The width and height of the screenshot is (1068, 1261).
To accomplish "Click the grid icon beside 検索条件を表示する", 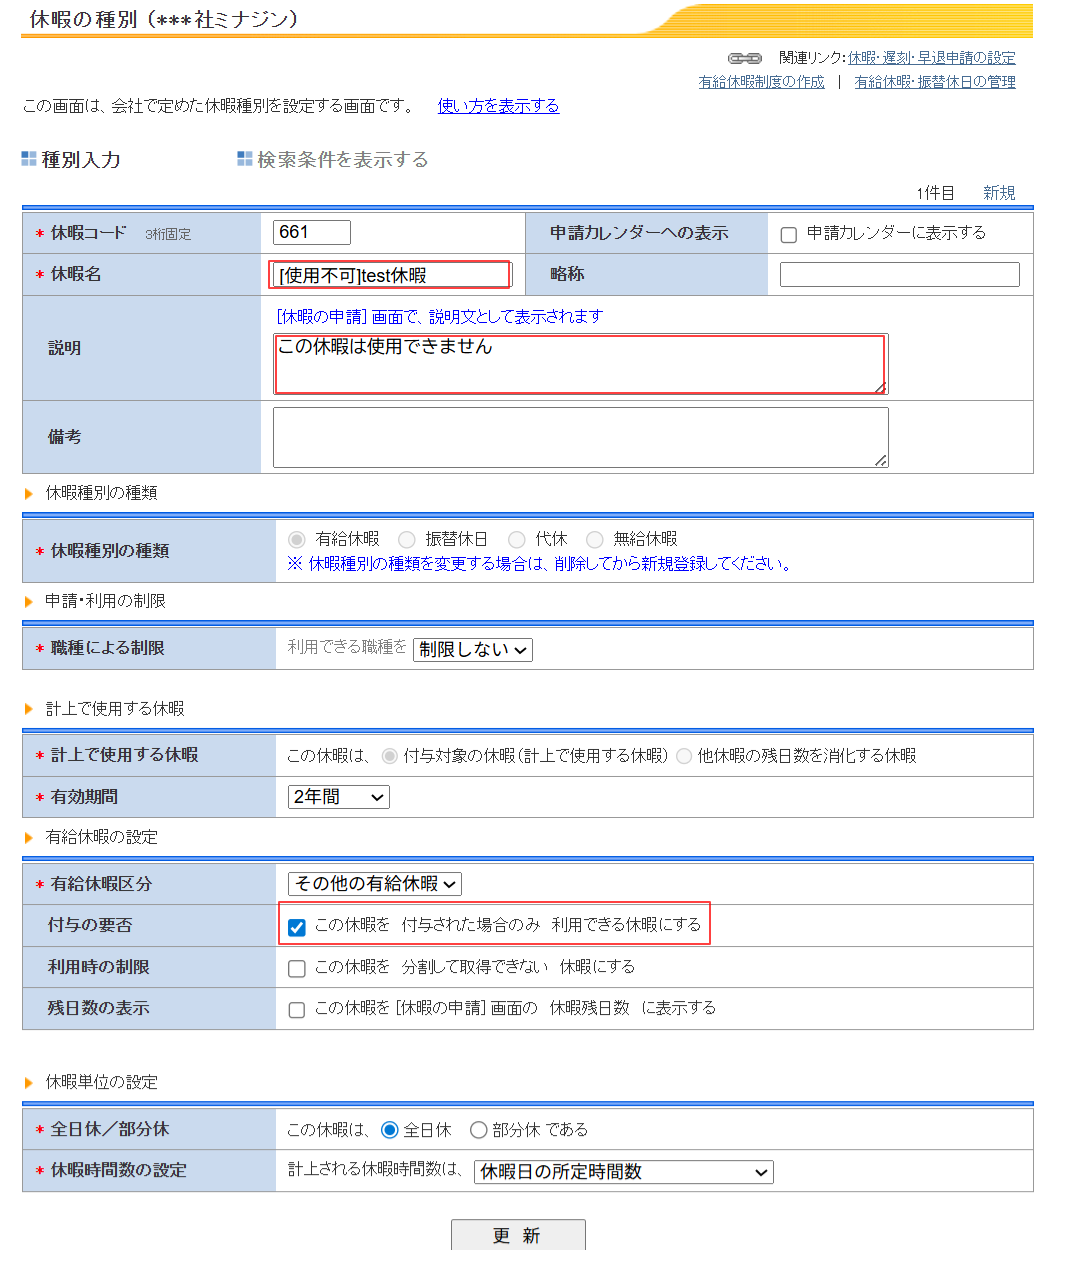I will (245, 159).
